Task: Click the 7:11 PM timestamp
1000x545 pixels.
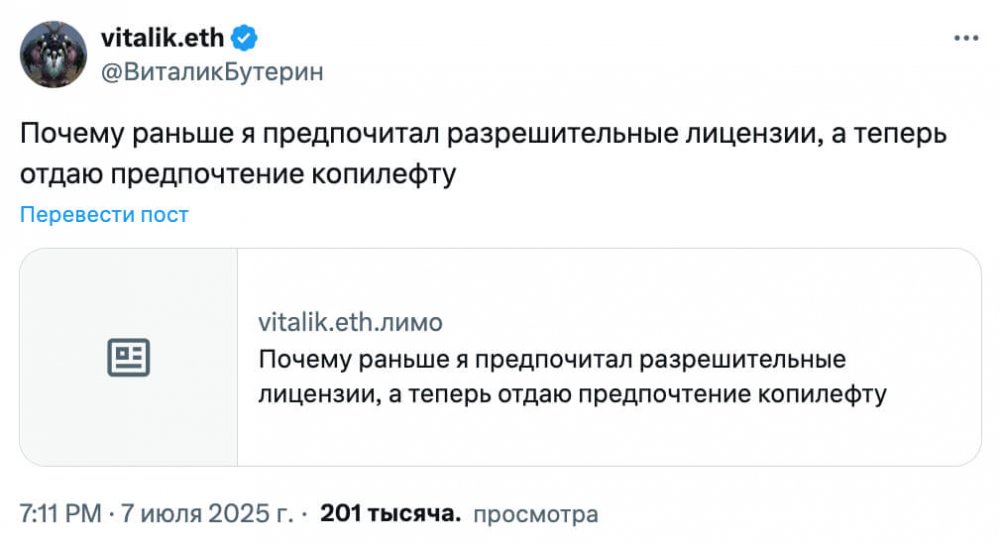Action: tap(60, 514)
